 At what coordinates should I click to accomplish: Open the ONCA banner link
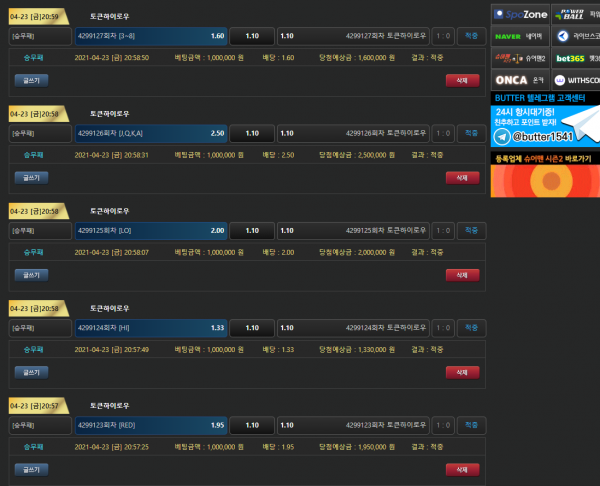[x=520, y=78]
